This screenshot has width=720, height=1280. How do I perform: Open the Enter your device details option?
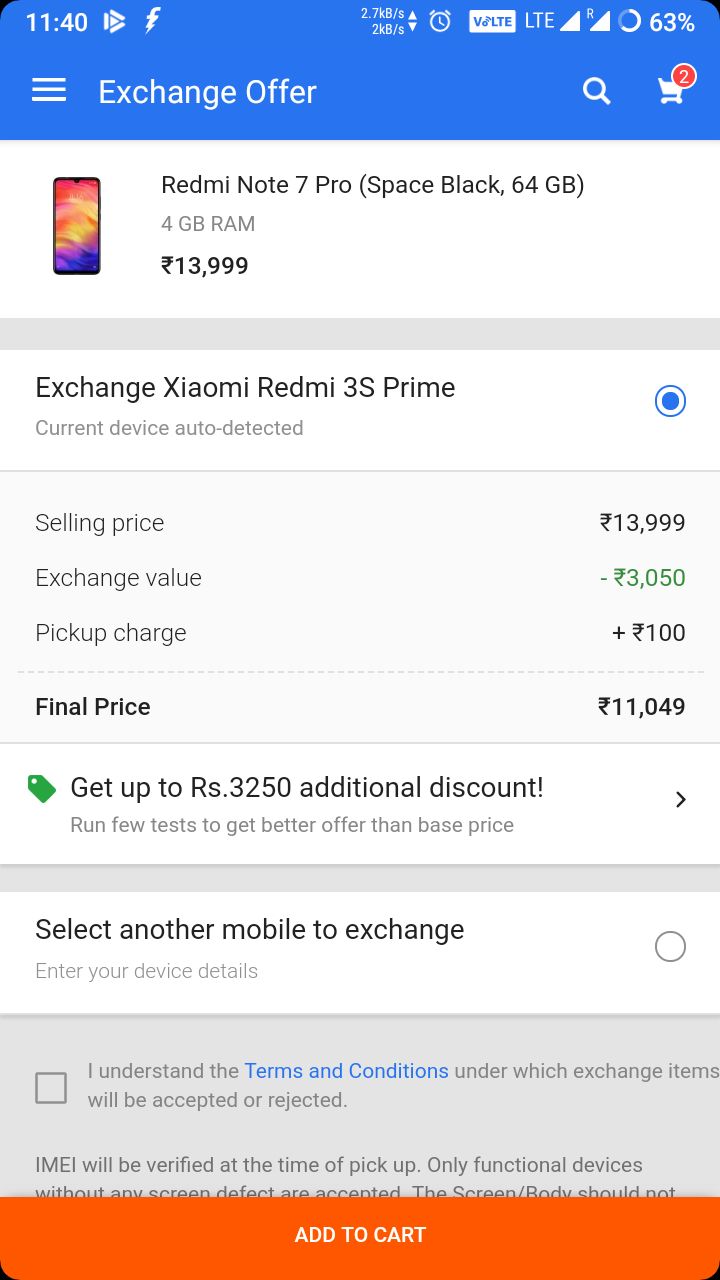[146, 971]
